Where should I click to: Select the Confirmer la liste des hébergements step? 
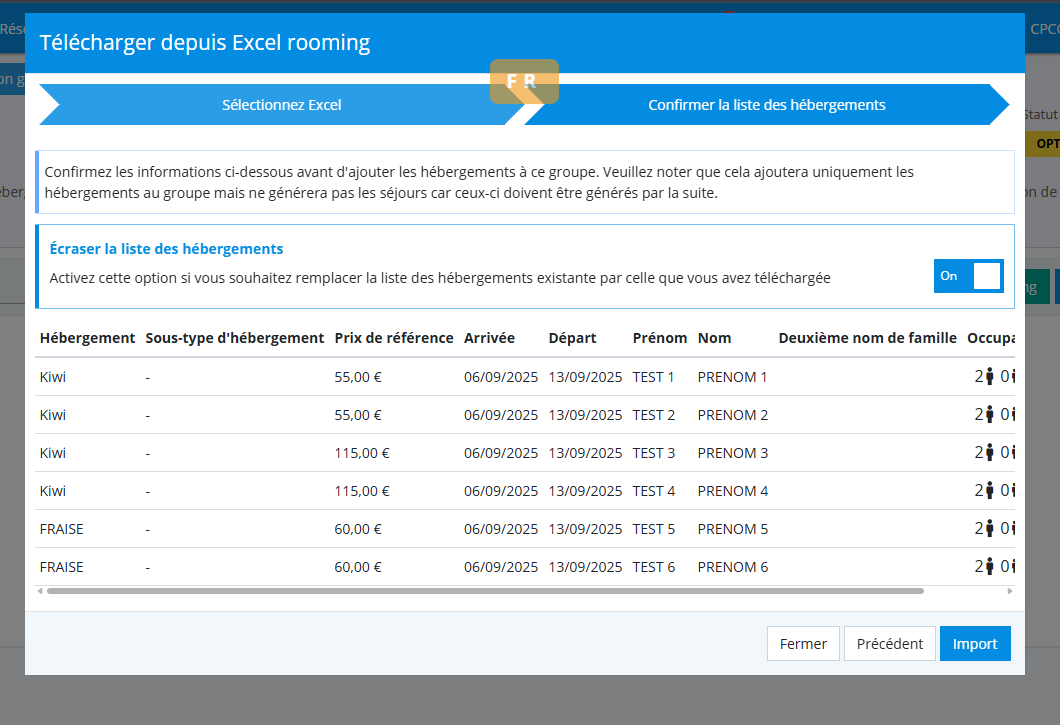click(766, 105)
